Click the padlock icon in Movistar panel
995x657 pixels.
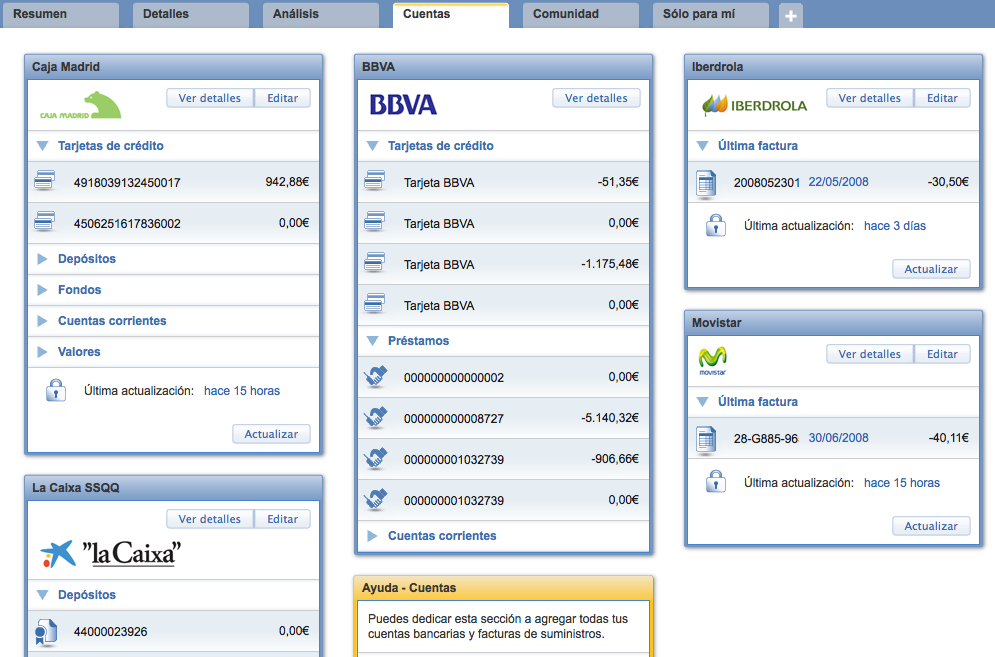[715, 482]
